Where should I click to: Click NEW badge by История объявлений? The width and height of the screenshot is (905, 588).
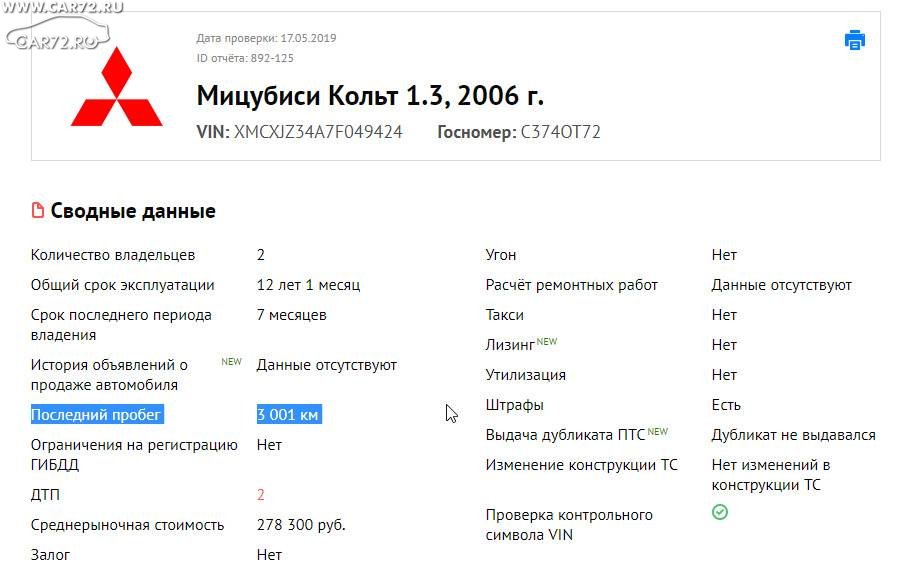point(231,361)
